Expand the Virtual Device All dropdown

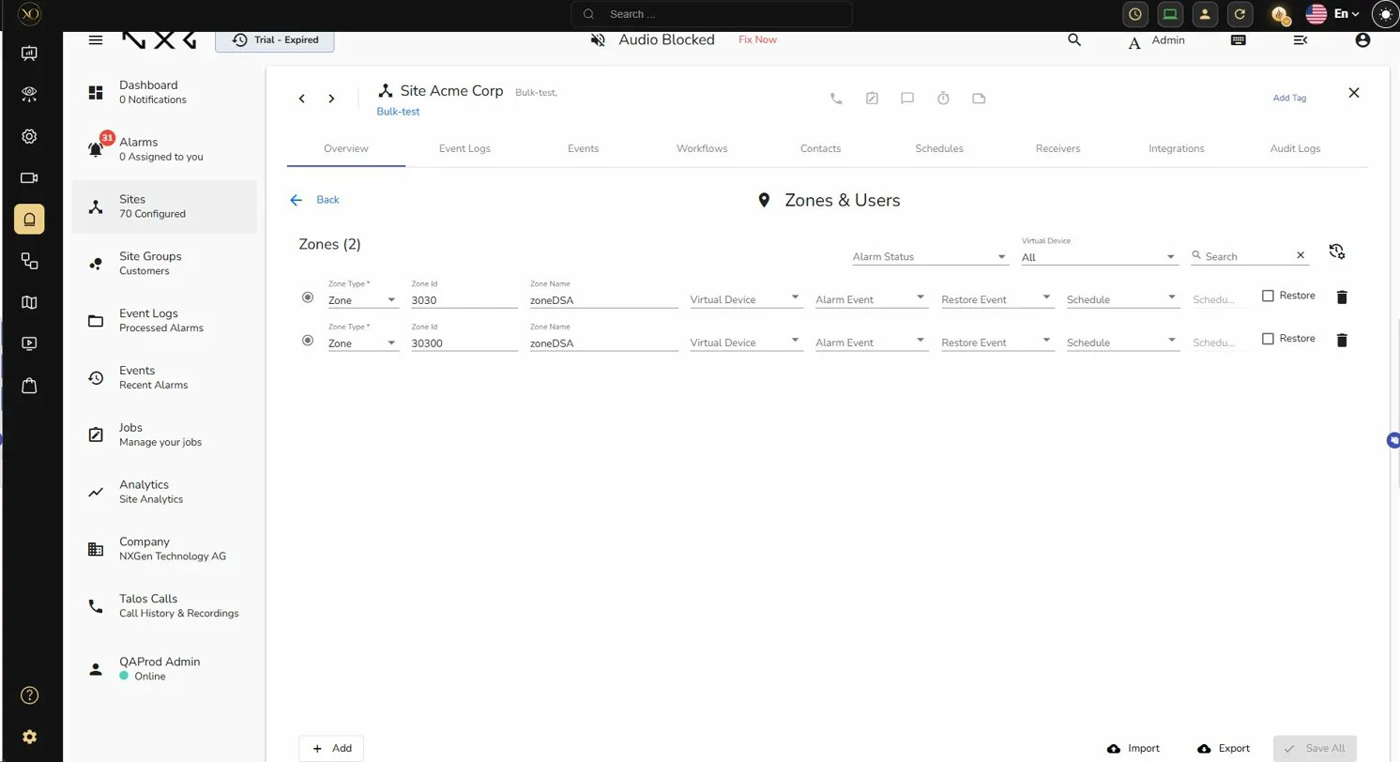[1097, 257]
